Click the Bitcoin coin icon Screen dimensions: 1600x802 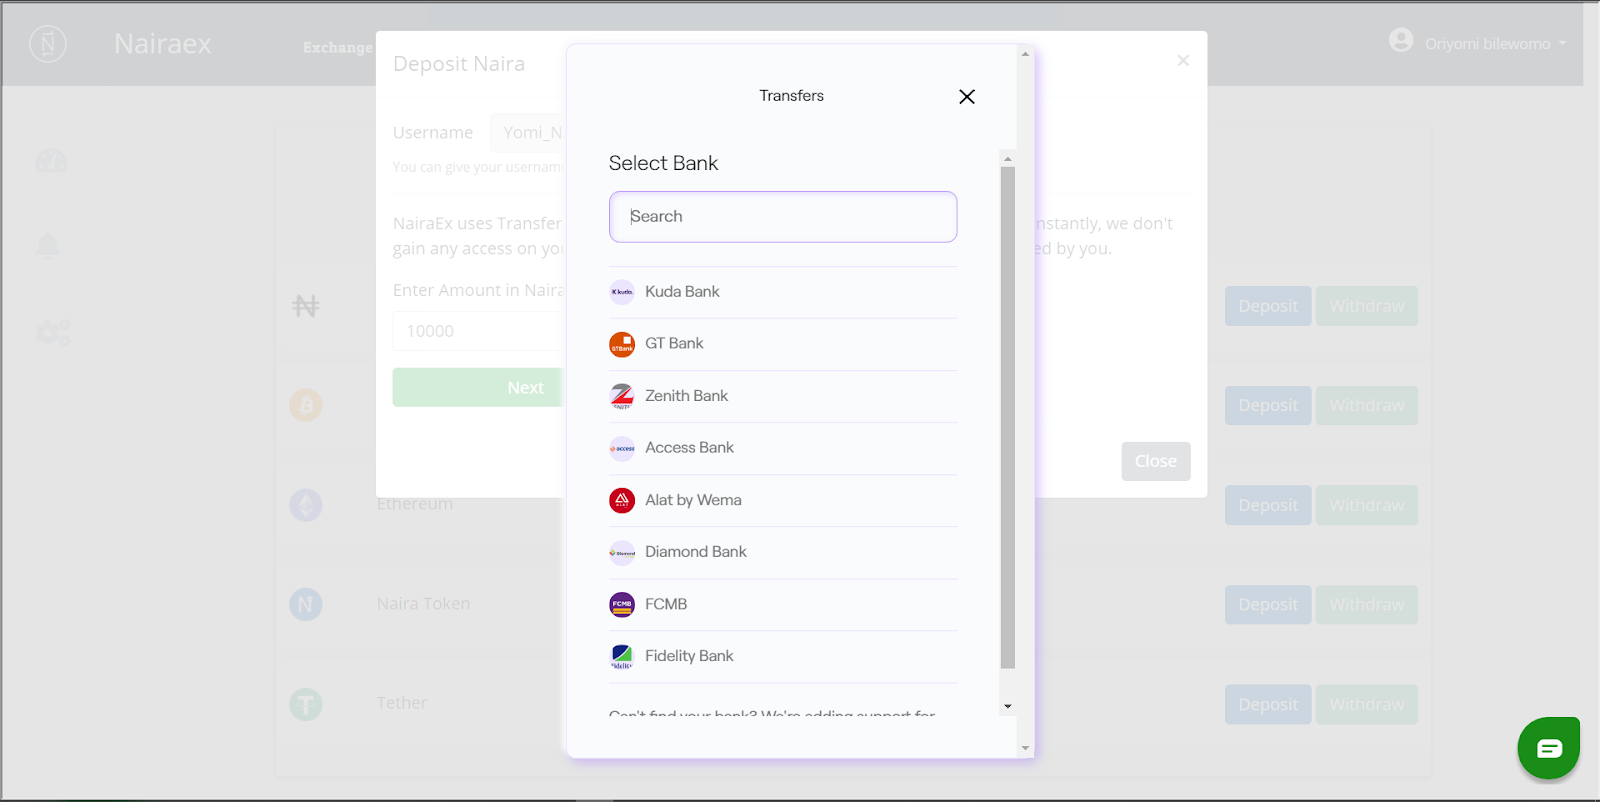(x=306, y=405)
